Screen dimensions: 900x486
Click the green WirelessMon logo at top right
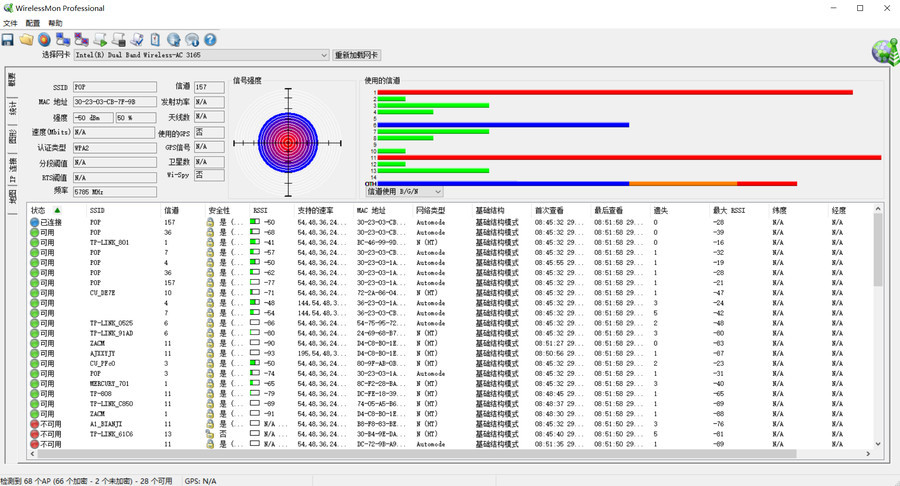[x=883, y=50]
